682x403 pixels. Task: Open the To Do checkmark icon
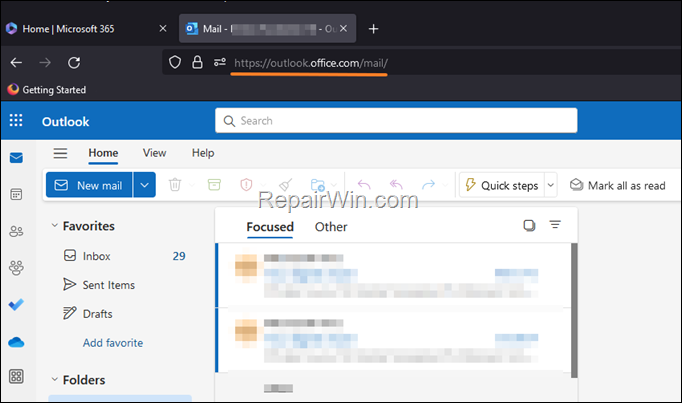tap(16, 305)
